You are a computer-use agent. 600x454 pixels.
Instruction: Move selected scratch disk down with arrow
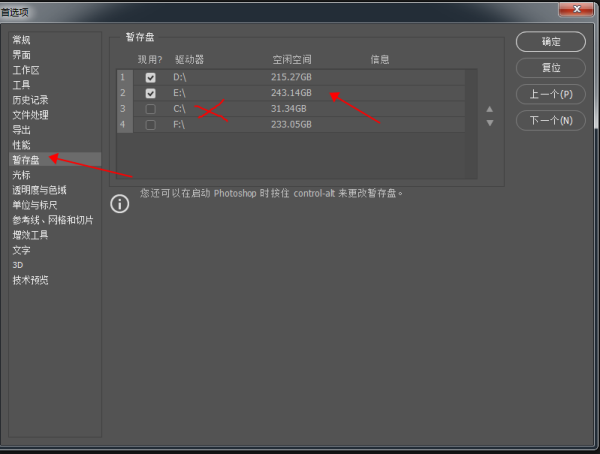489,123
